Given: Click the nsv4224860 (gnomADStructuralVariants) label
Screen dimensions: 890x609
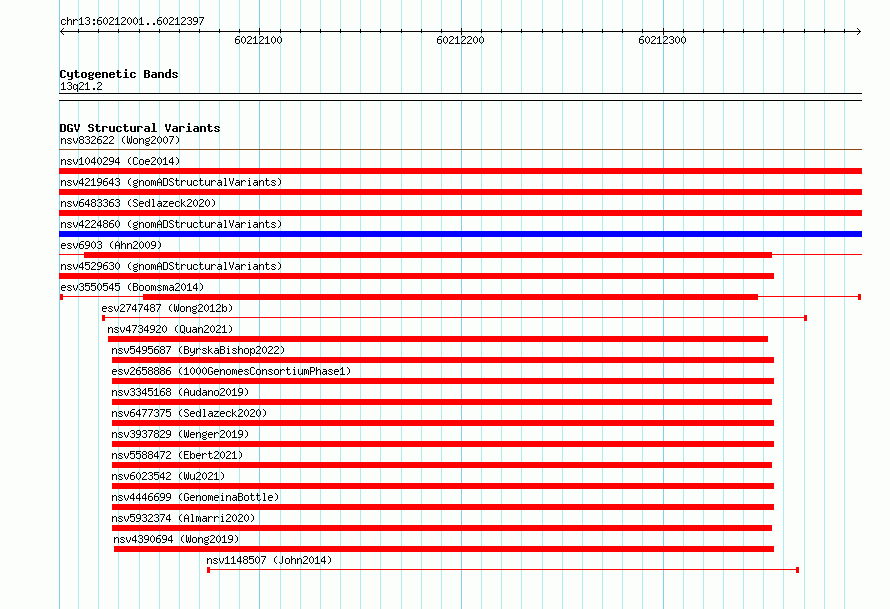Looking at the screenshot, I should coord(171,224).
